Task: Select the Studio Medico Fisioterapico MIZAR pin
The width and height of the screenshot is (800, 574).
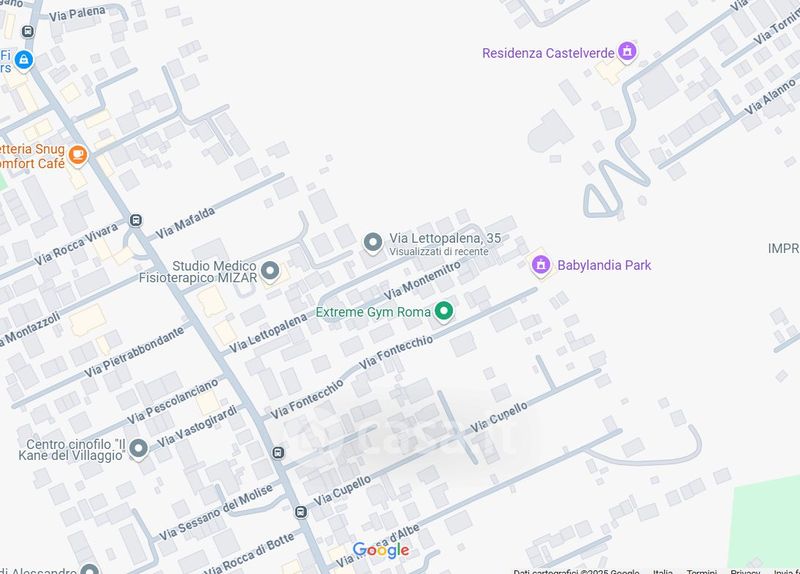Action: 270,271
